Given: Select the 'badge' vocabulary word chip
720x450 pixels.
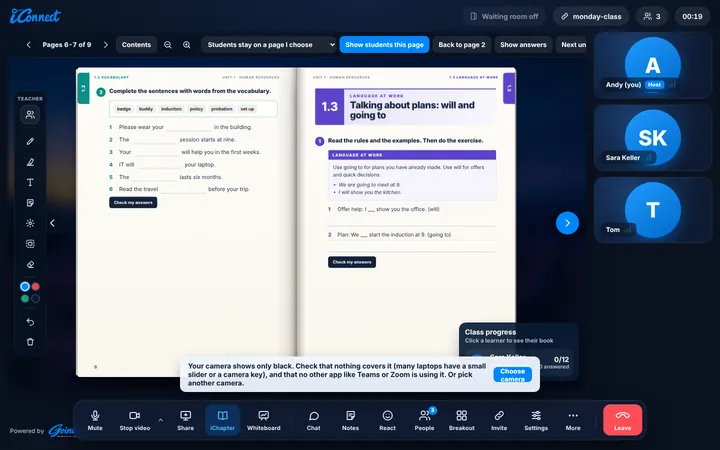Looking at the screenshot, I should click(x=124, y=109).
